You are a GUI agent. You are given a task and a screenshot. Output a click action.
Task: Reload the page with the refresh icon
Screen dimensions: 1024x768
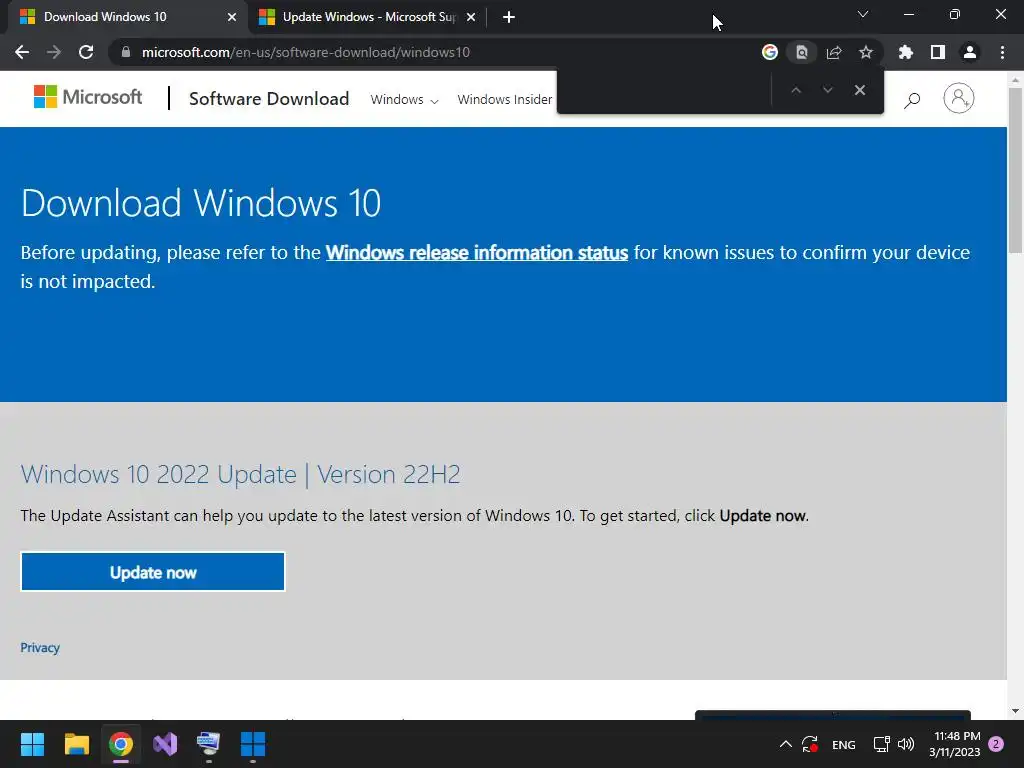86,52
